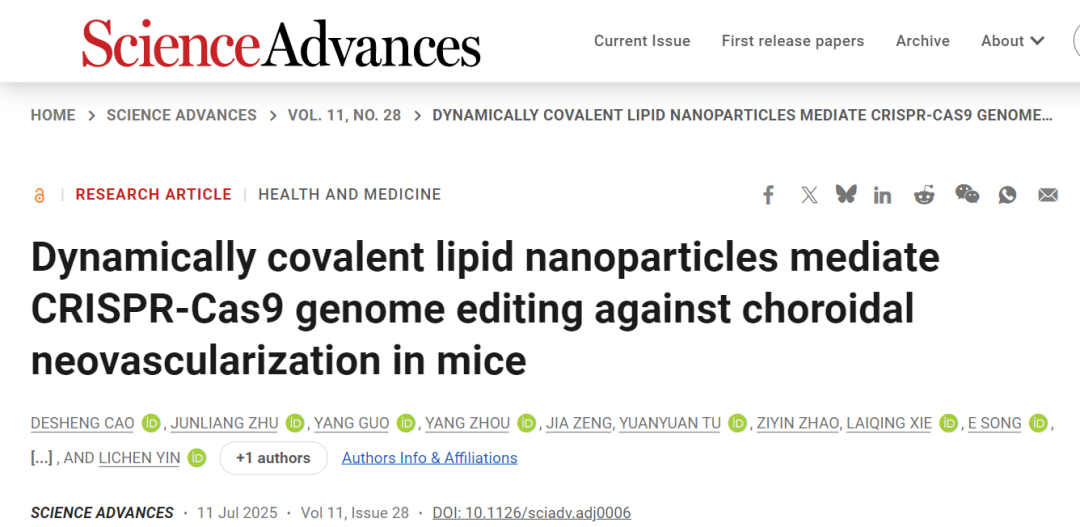Expand hidden authors via [...] ellipsis
The image size is (1080, 527).
(x=41, y=457)
